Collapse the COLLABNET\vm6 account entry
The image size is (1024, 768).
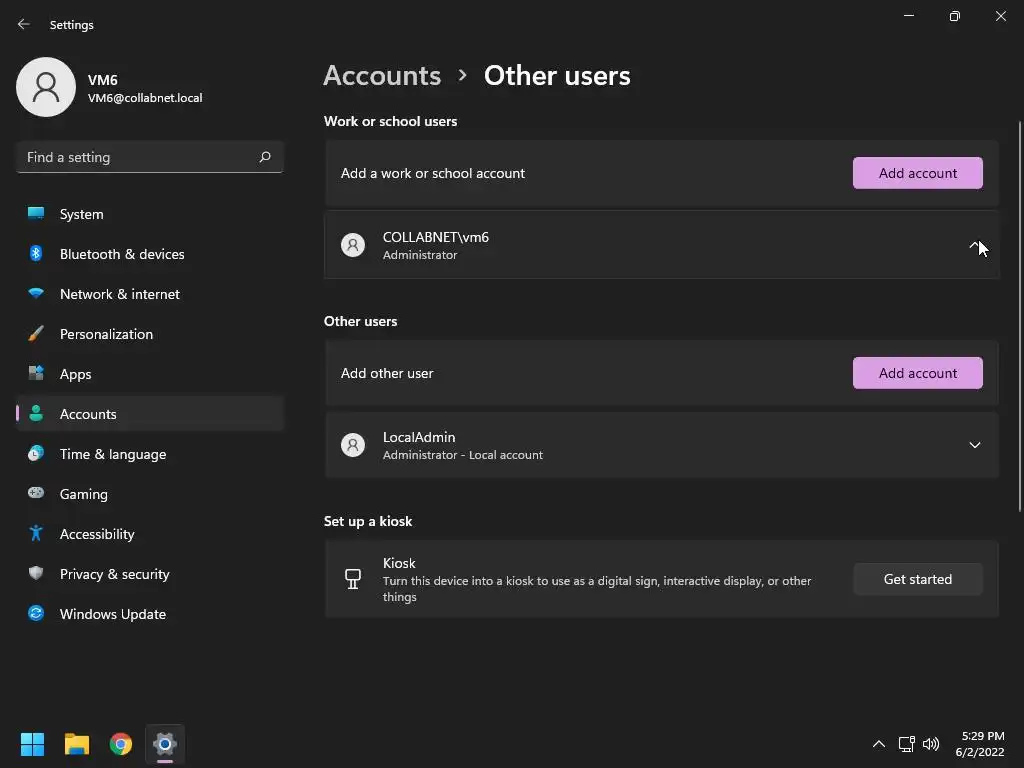click(974, 245)
